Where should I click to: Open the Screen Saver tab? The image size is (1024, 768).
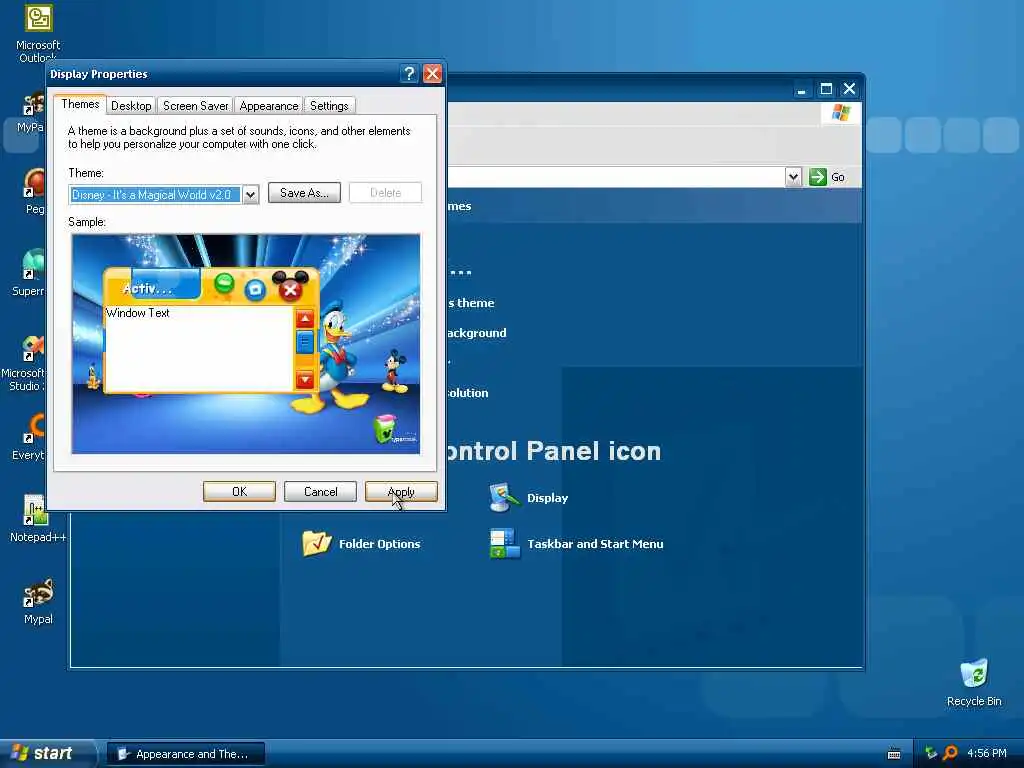[x=195, y=106]
